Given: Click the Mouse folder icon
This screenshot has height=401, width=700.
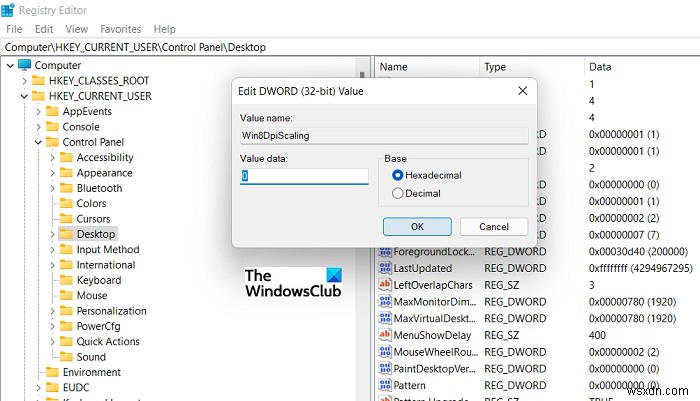Looking at the screenshot, I should (66, 295).
